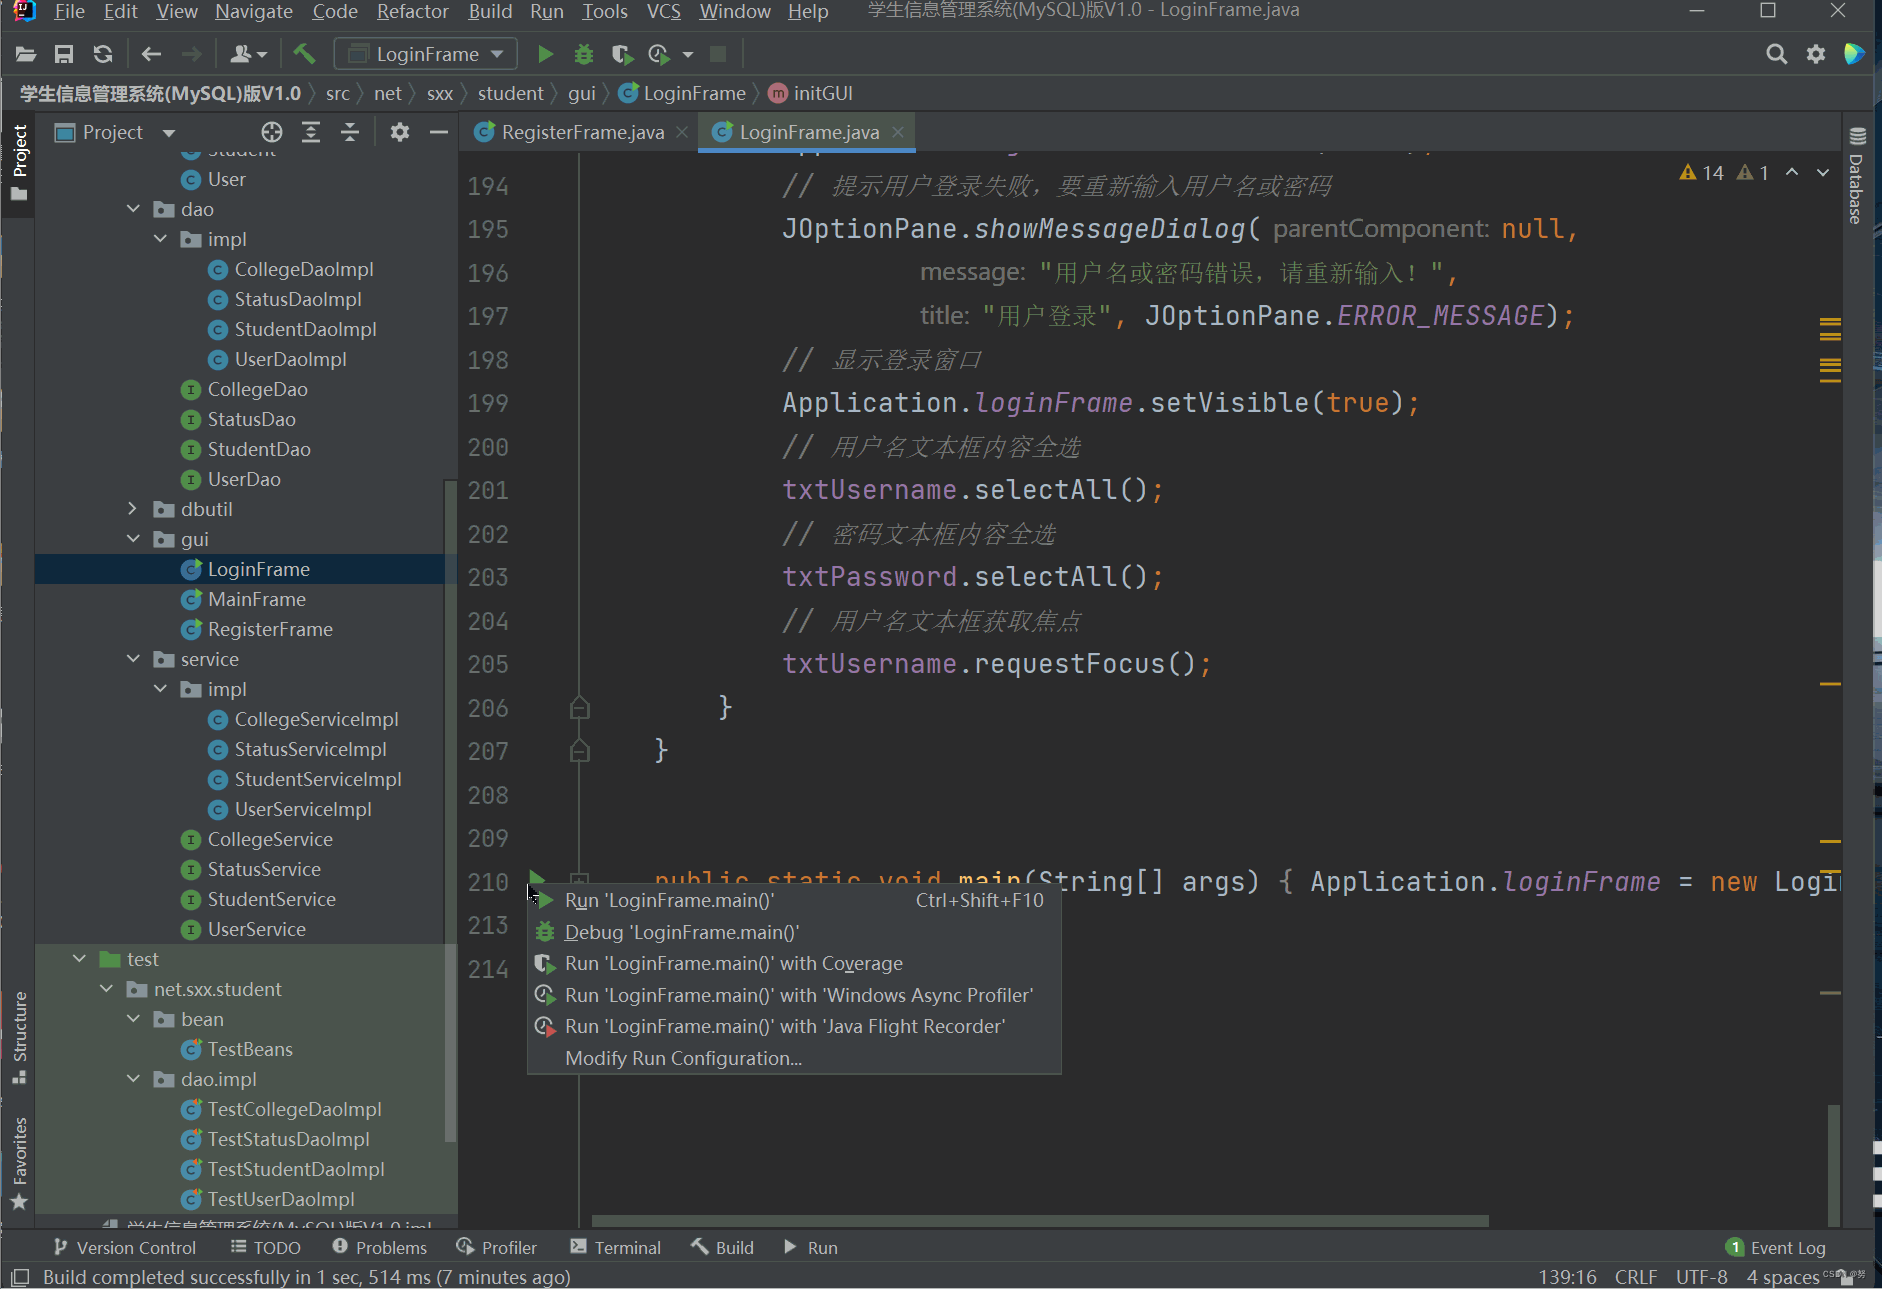Switch to RegisterFrame.java tab
This screenshot has height=1289, width=1882.
[582, 132]
